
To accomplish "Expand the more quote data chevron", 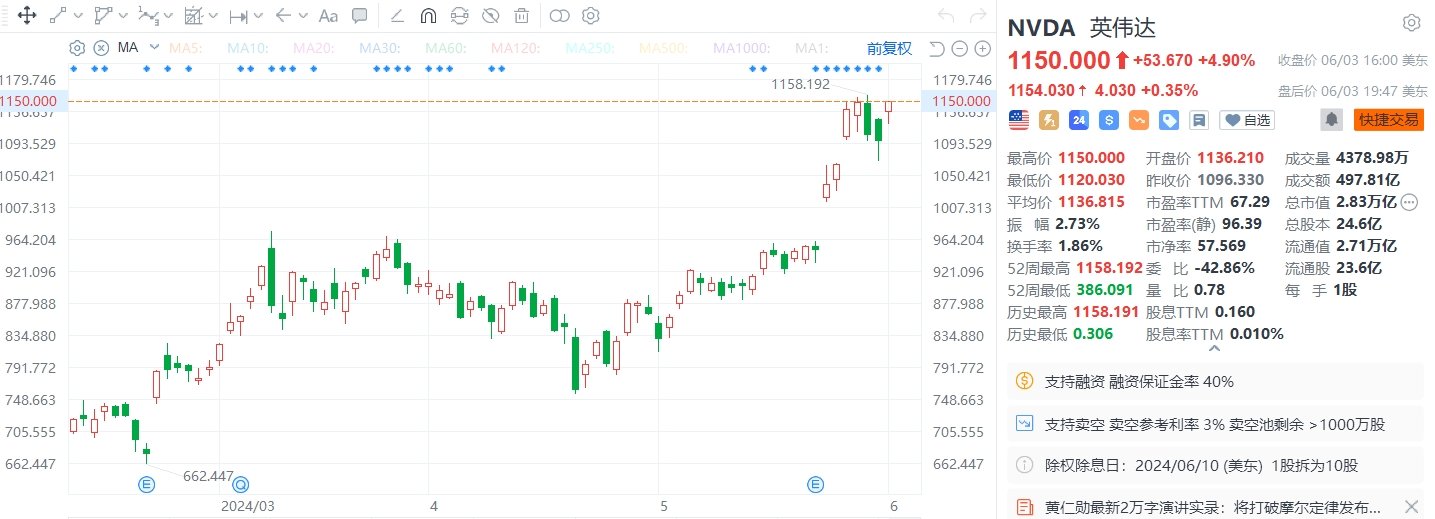I will click(1215, 349).
